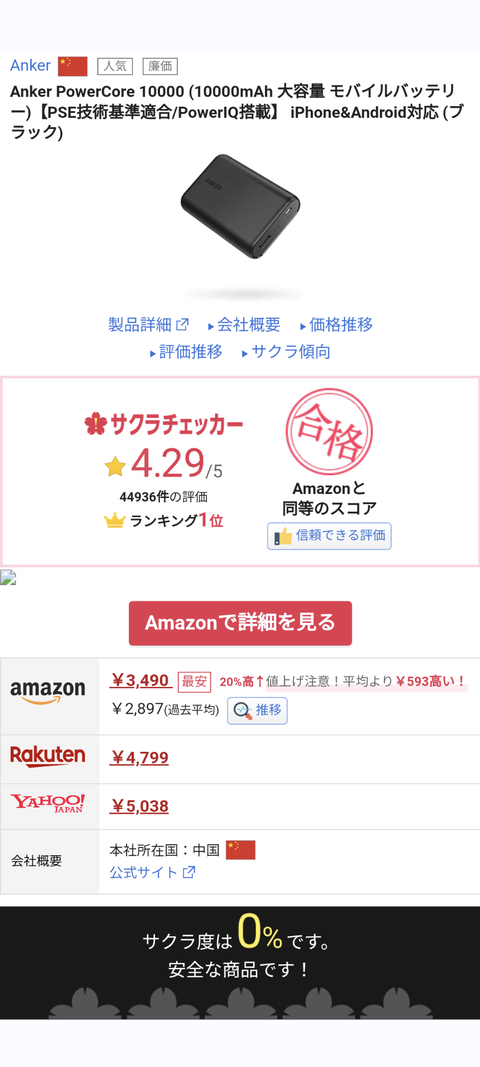Click the Rakuten logo
This screenshot has height=1067, width=480.
[x=48, y=757]
